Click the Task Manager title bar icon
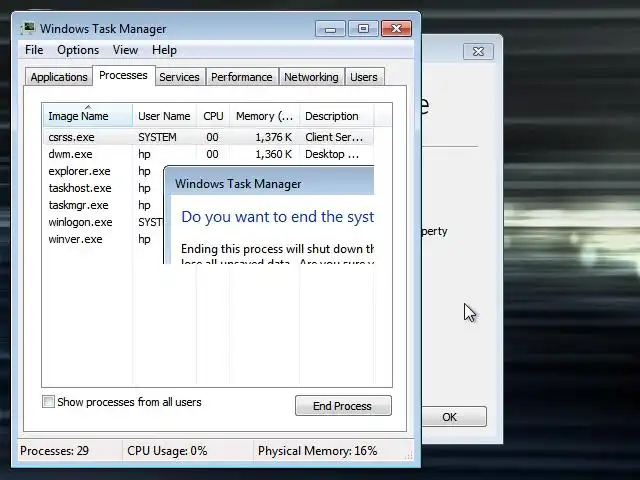 [28, 29]
